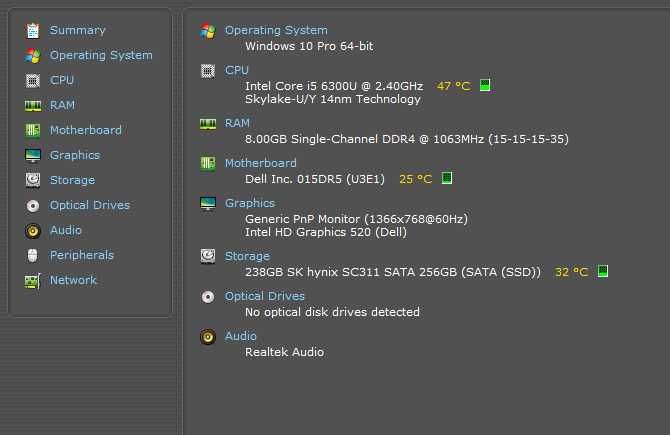This screenshot has width=670, height=435.
Task: Open the RAM heading link in summary
Action: coord(237,123)
